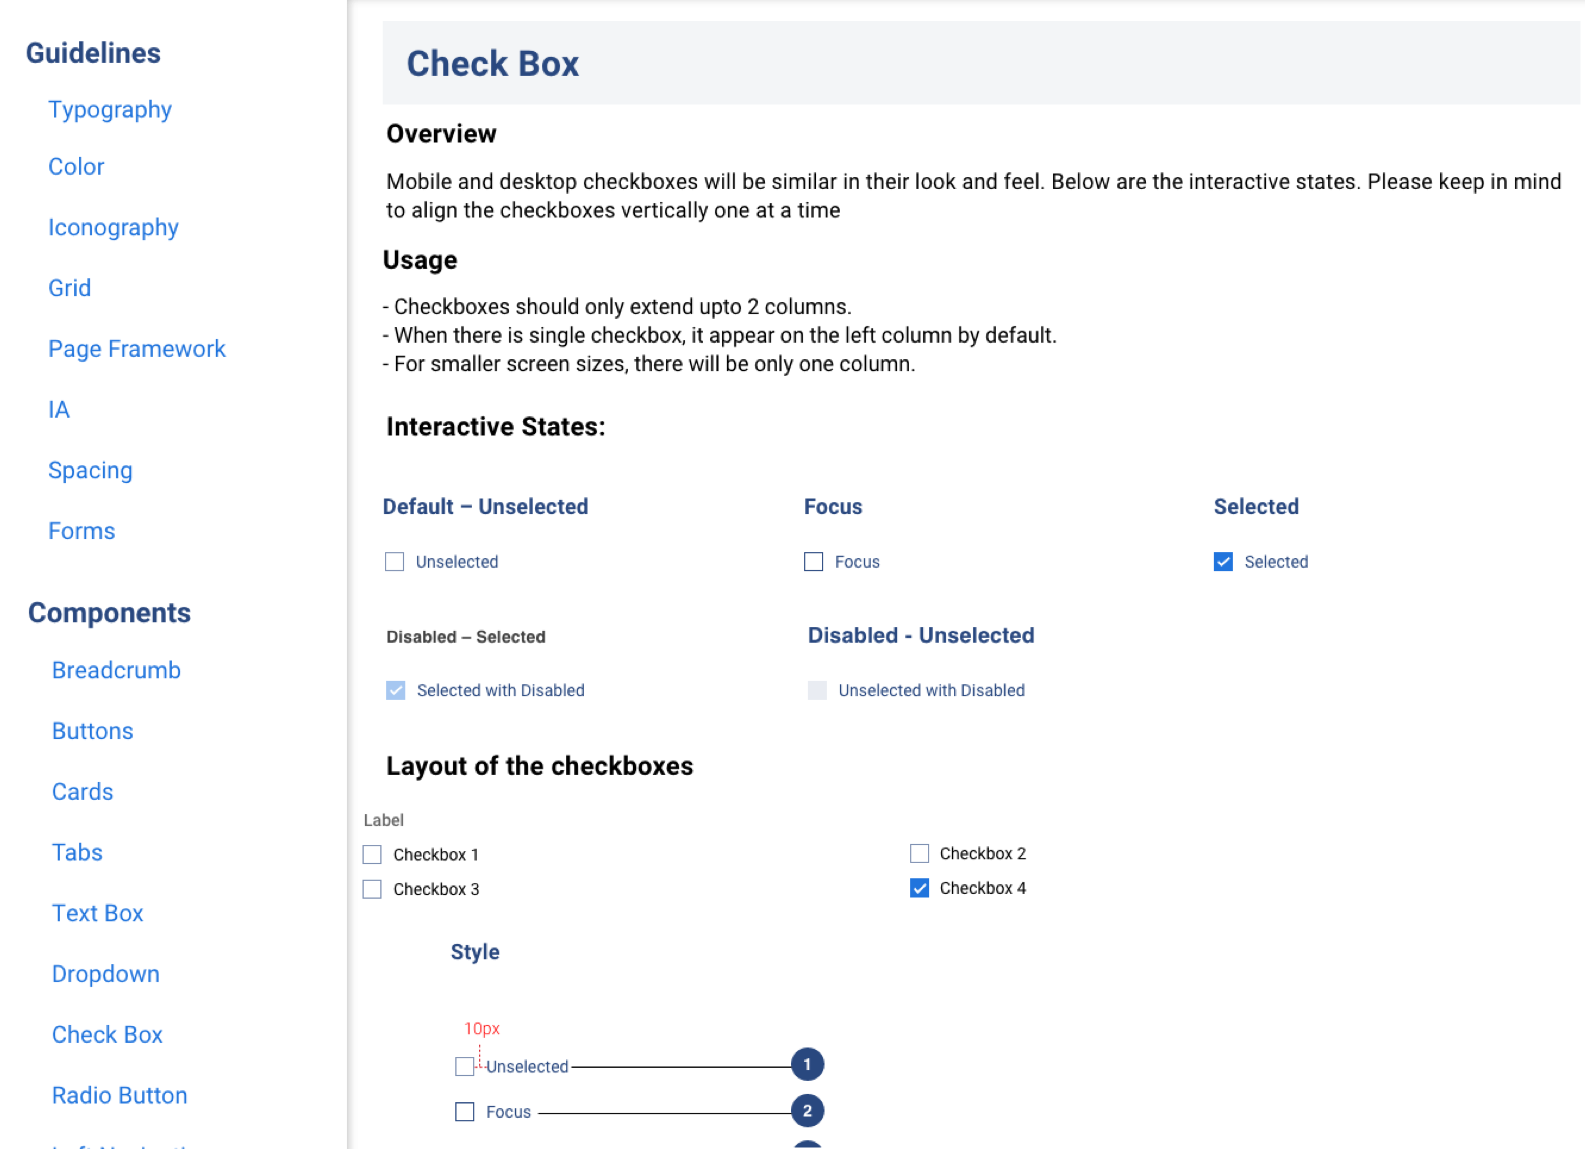The height and width of the screenshot is (1149, 1585).
Task: Navigate to Page Framework
Action: (x=137, y=349)
